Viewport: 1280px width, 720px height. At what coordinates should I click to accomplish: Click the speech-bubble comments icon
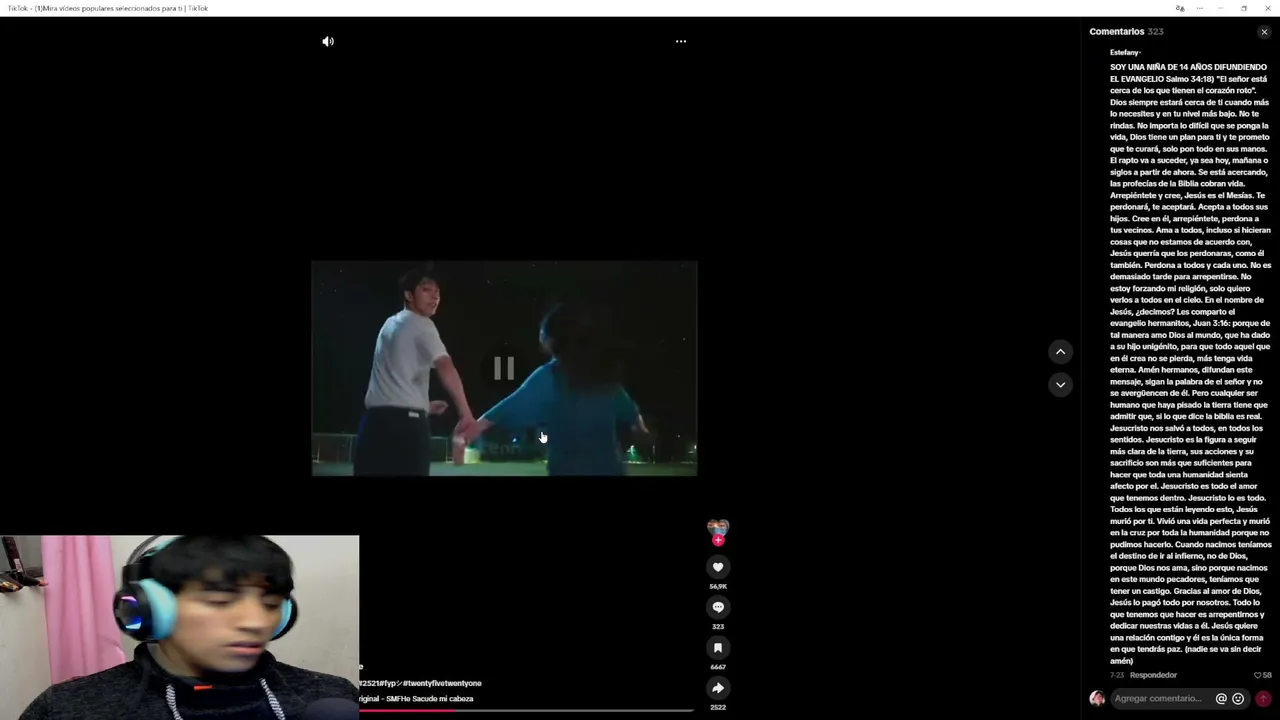tap(718, 607)
